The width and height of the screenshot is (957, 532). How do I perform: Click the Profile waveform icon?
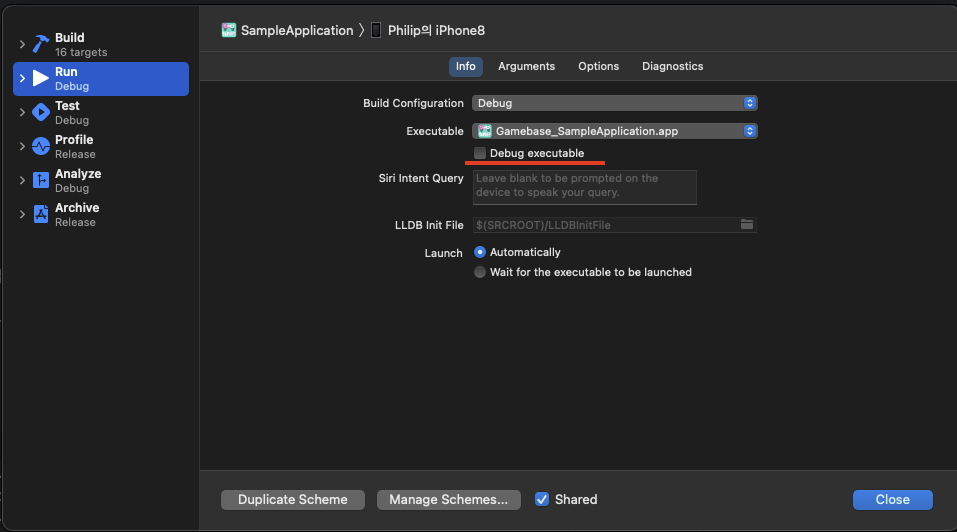[40, 146]
